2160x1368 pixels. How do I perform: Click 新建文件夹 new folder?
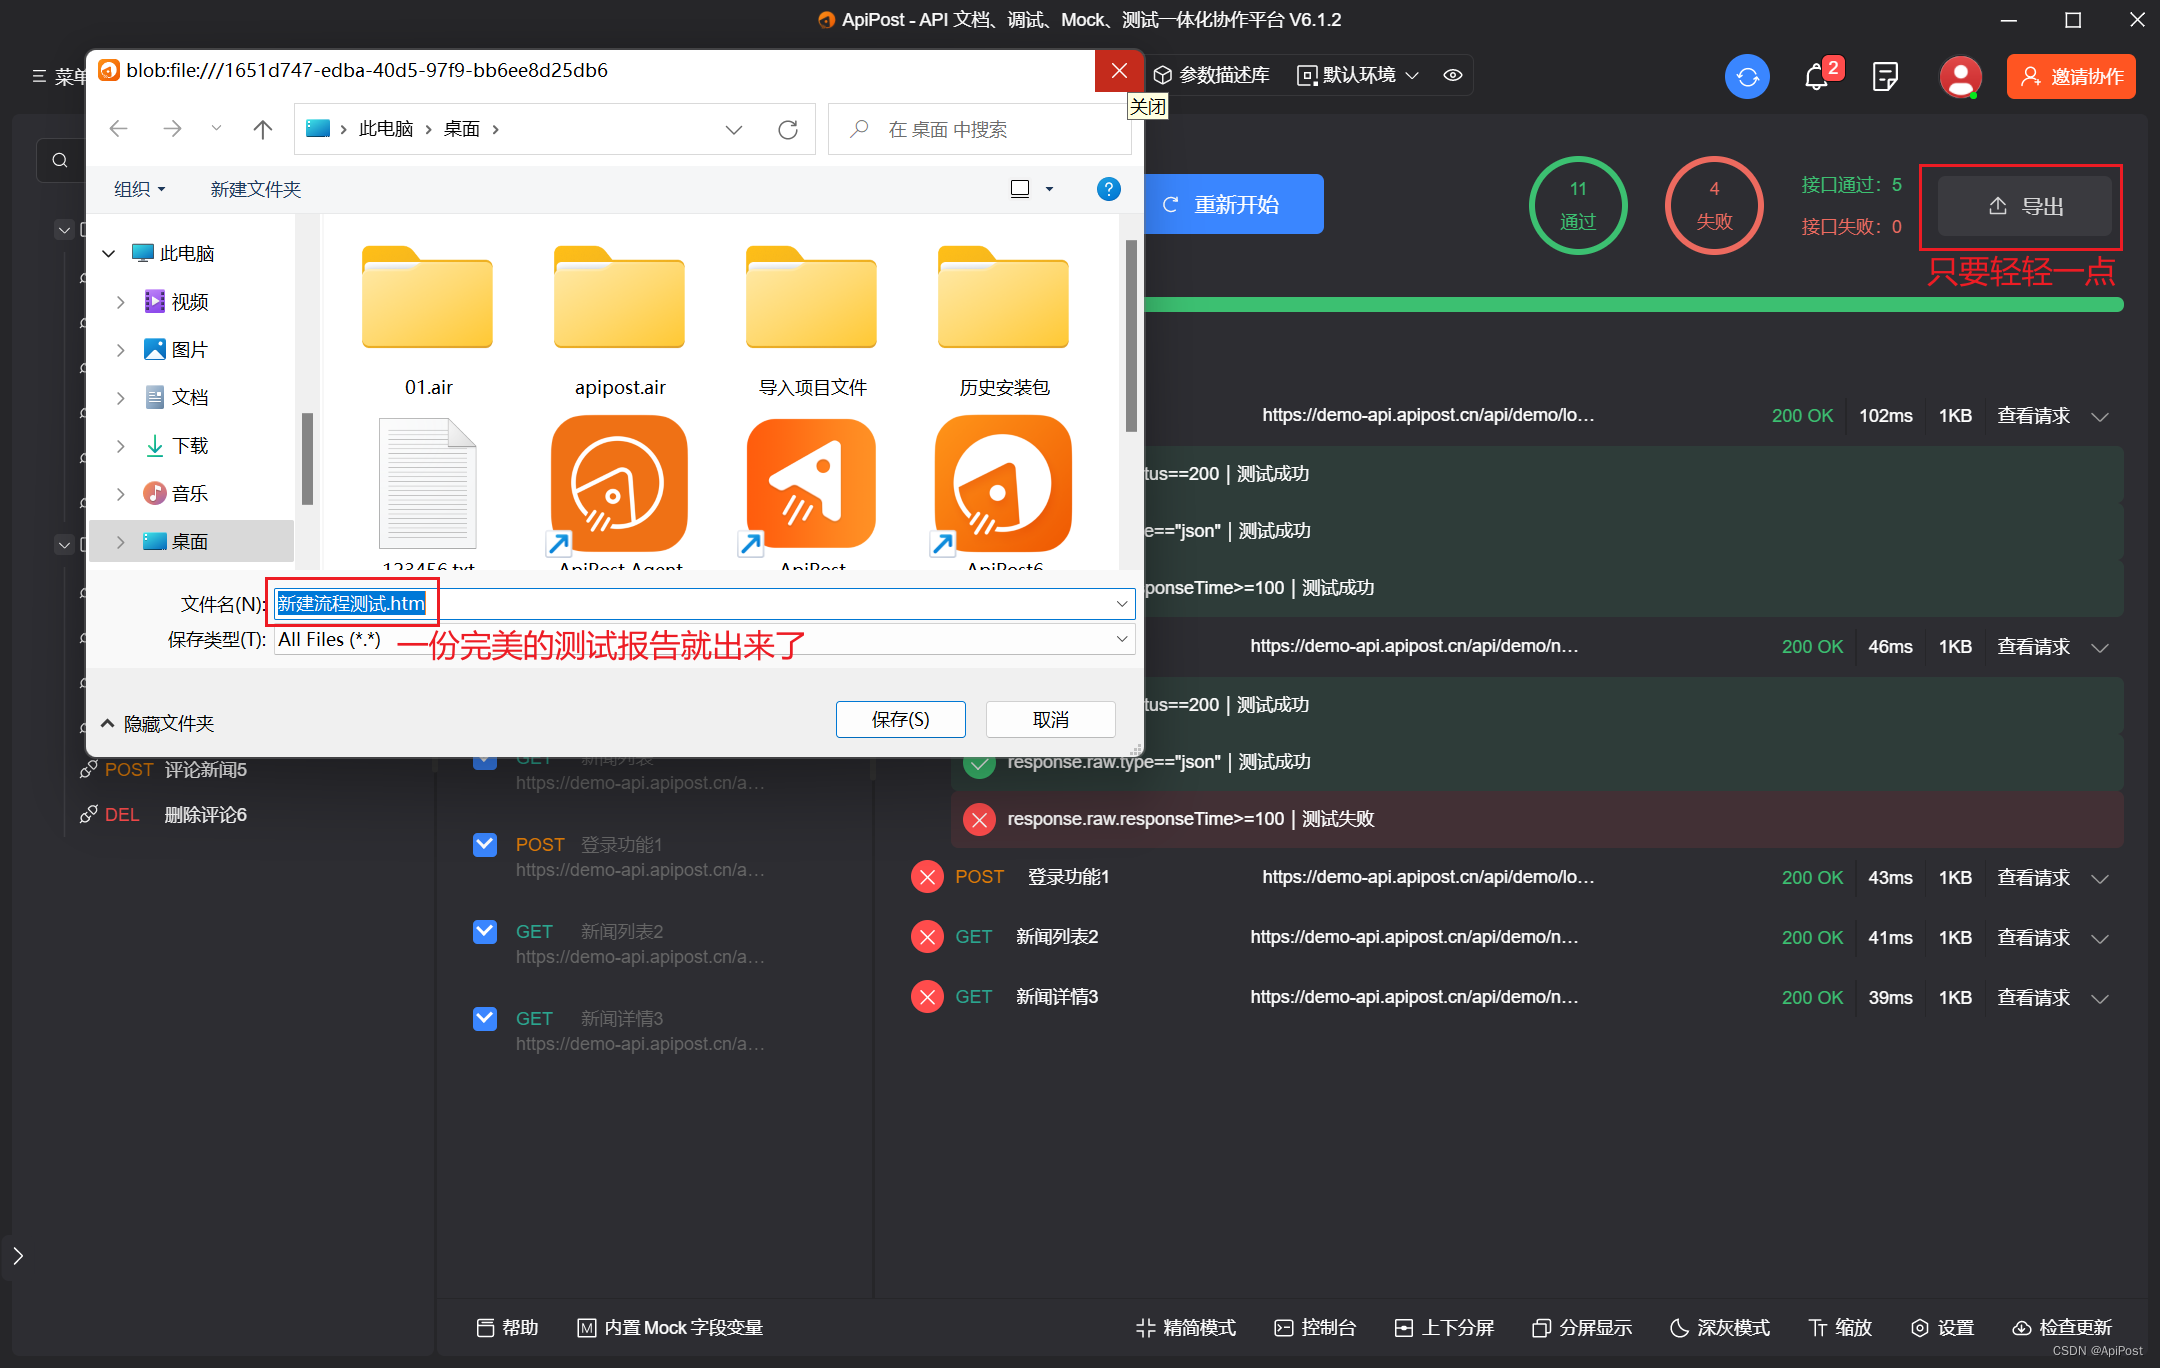[x=256, y=189]
